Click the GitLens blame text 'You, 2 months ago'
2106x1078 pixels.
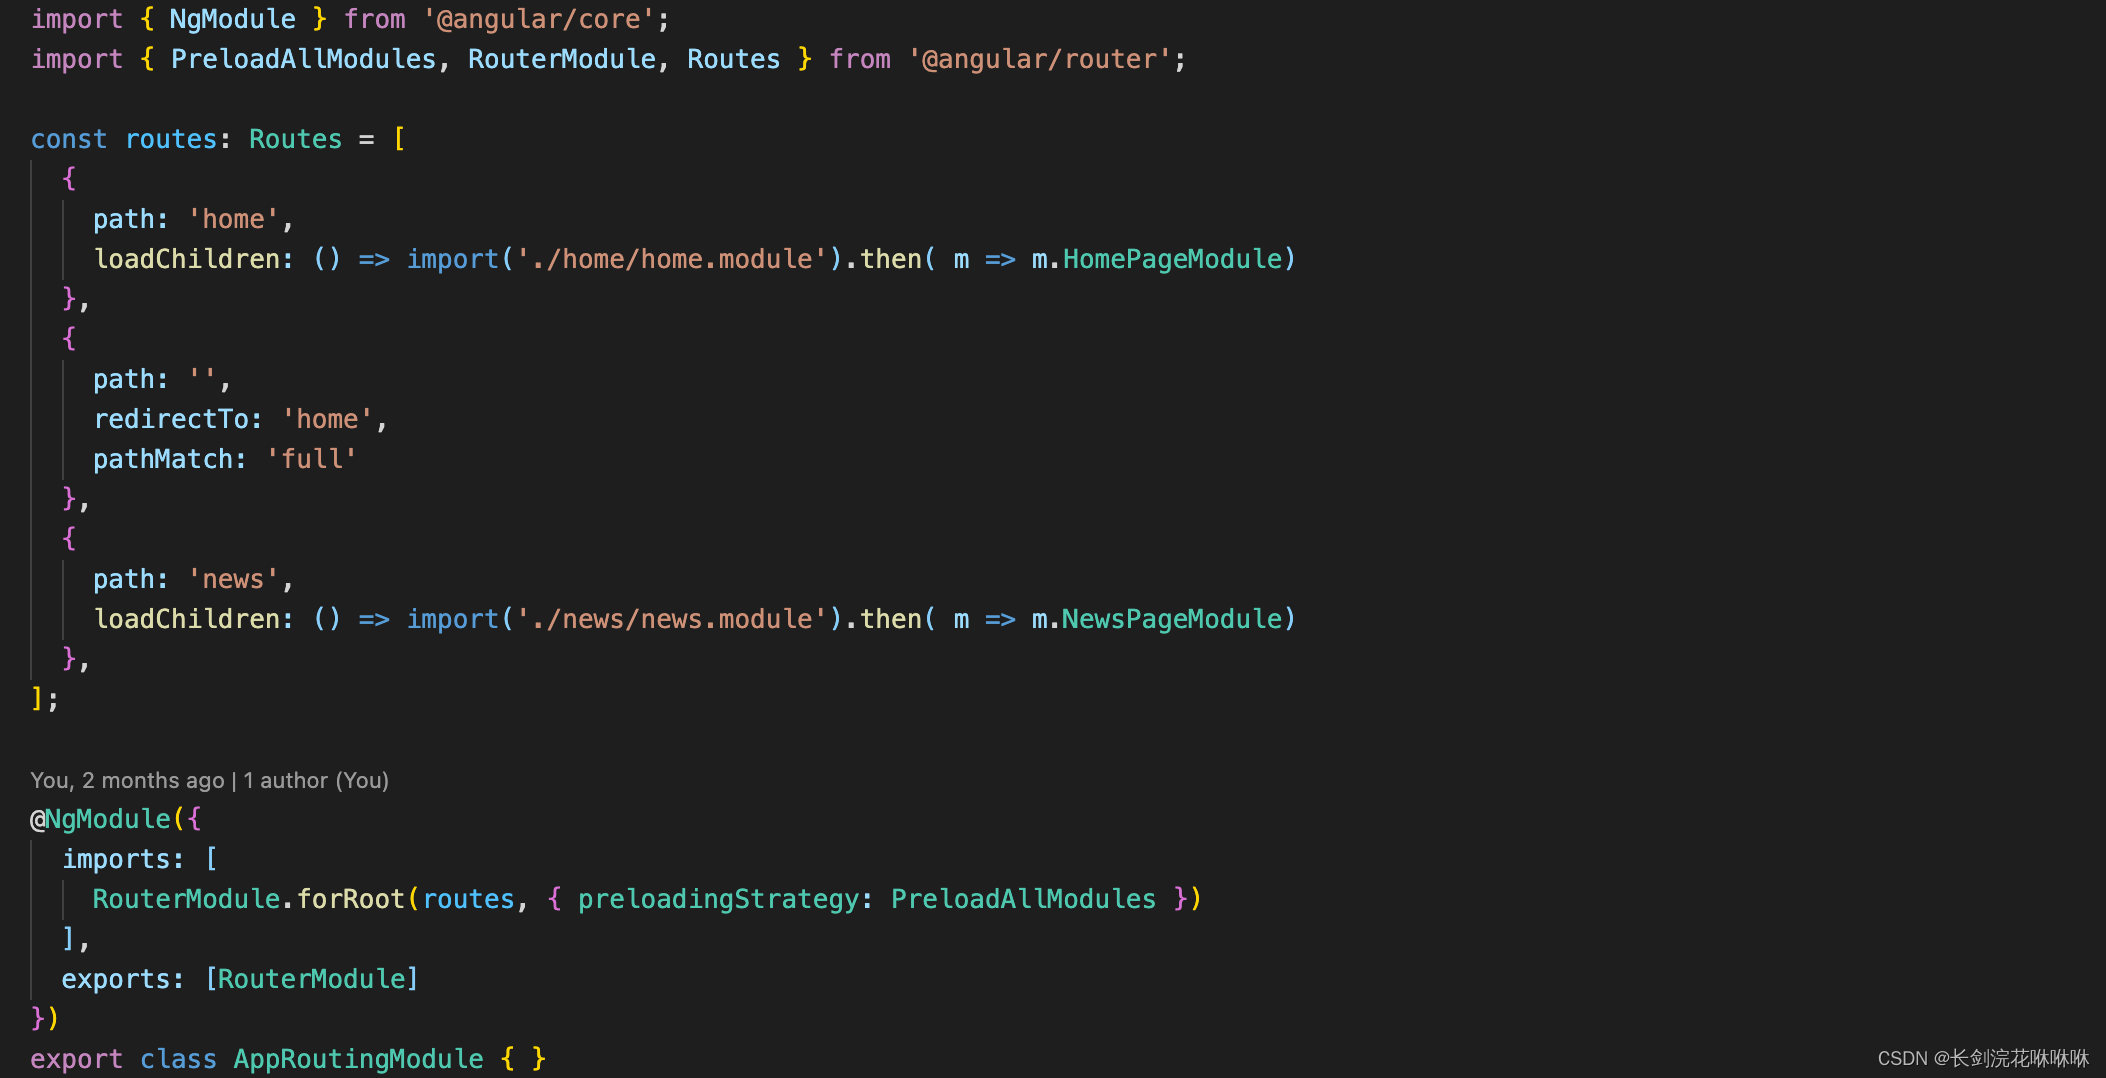127,780
